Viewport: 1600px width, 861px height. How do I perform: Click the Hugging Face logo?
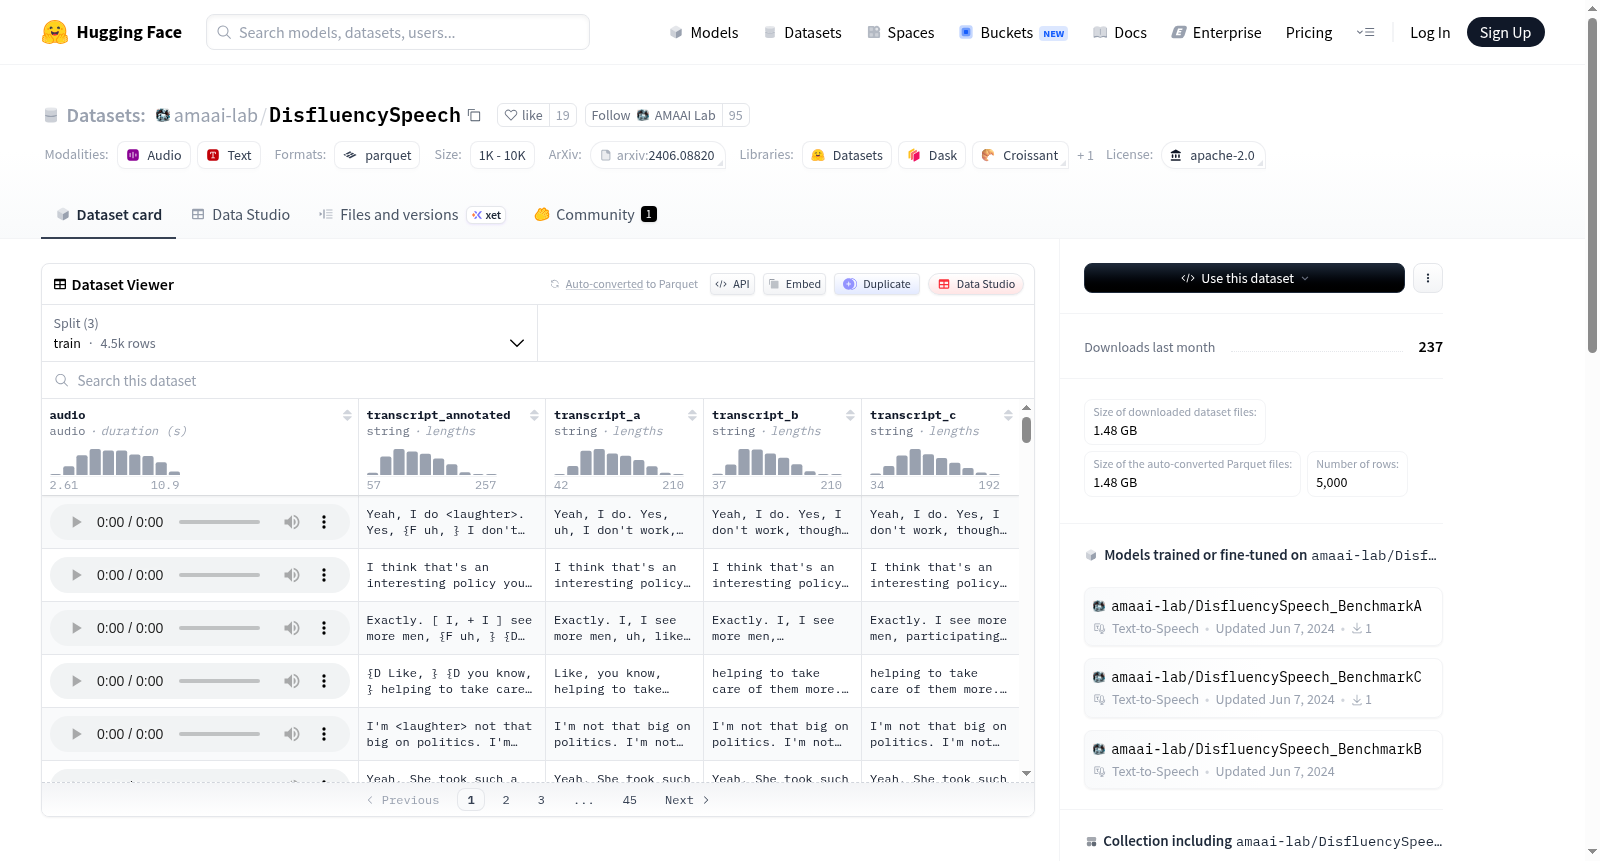pyautogui.click(x=111, y=32)
